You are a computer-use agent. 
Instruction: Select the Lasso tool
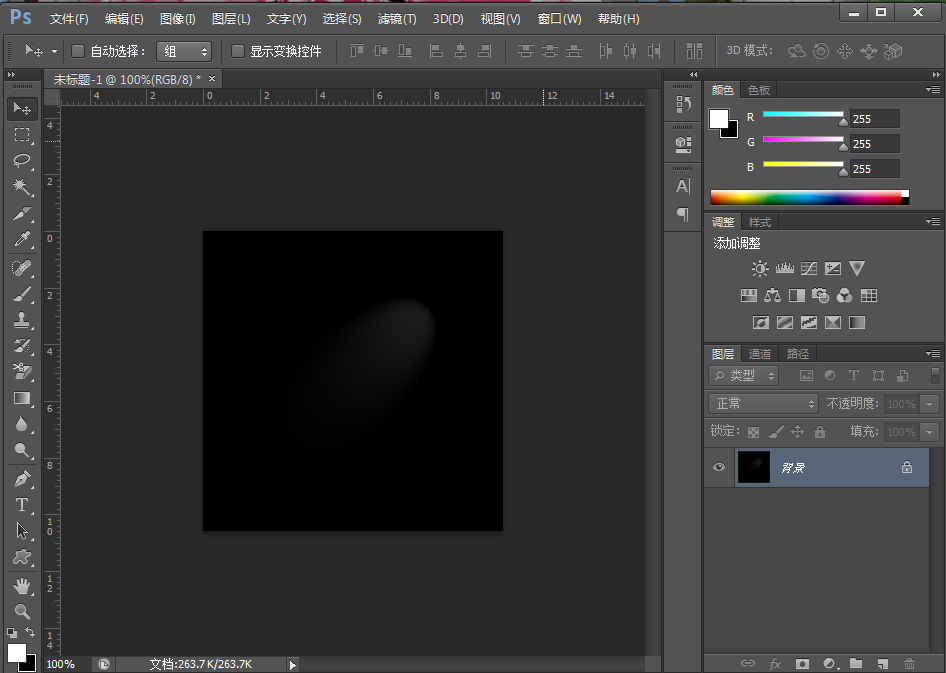pyautogui.click(x=22, y=161)
